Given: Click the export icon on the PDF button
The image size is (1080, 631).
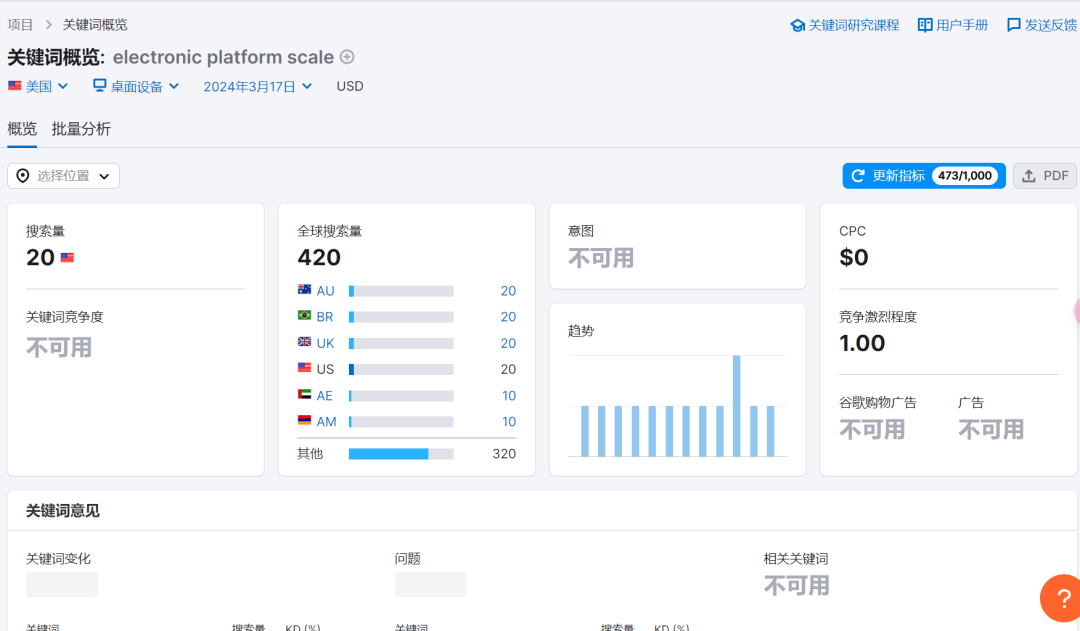Looking at the screenshot, I should coord(1030,175).
